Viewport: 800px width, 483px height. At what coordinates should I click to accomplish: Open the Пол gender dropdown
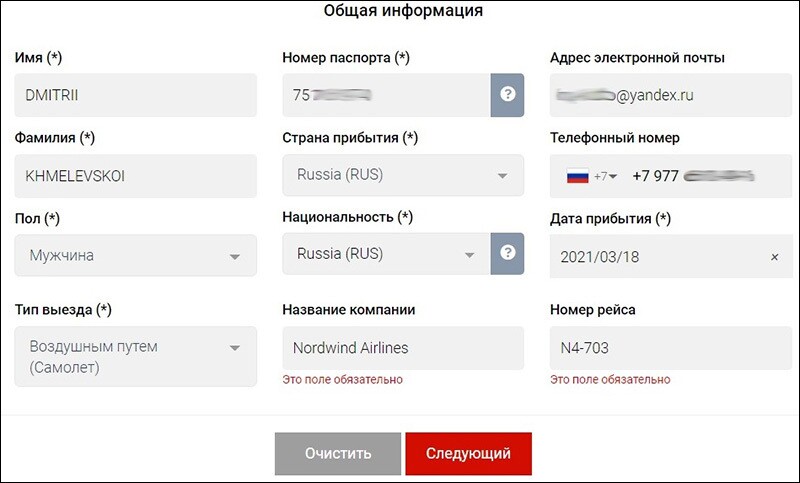pos(136,256)
